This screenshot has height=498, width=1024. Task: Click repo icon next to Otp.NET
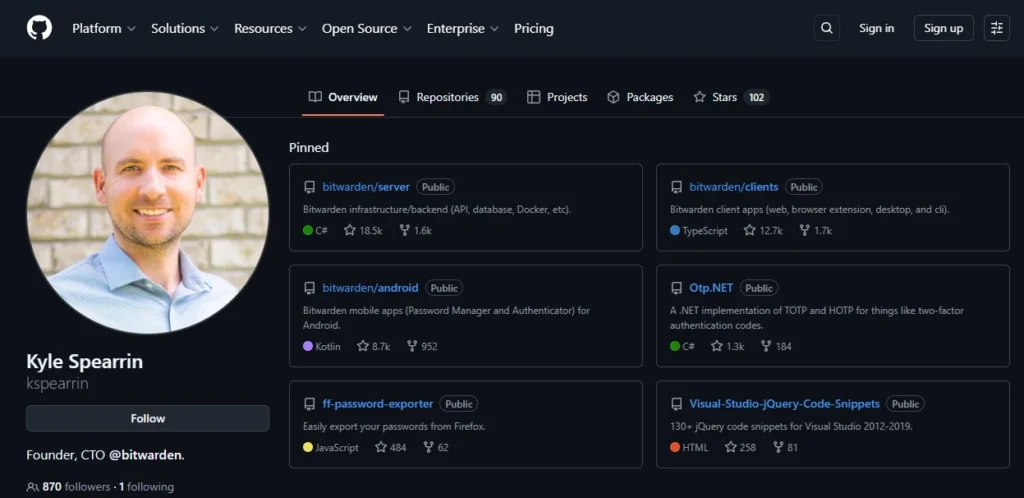(677, 288)
